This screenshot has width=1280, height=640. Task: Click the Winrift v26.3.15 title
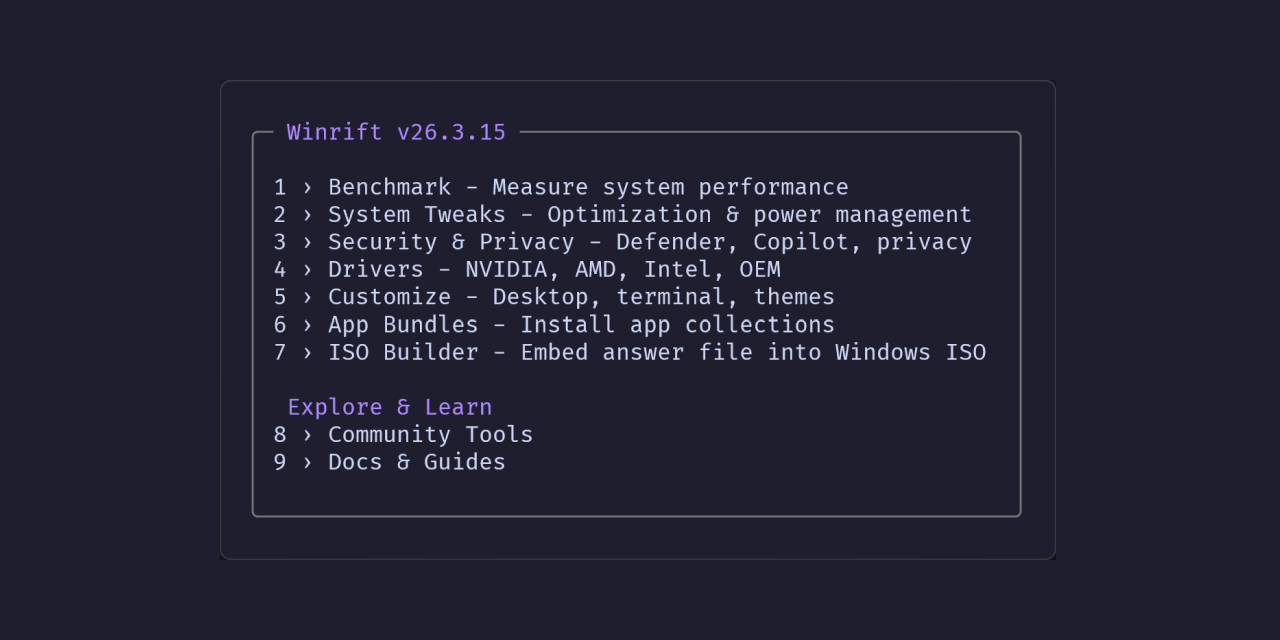(x=396, y=132)
